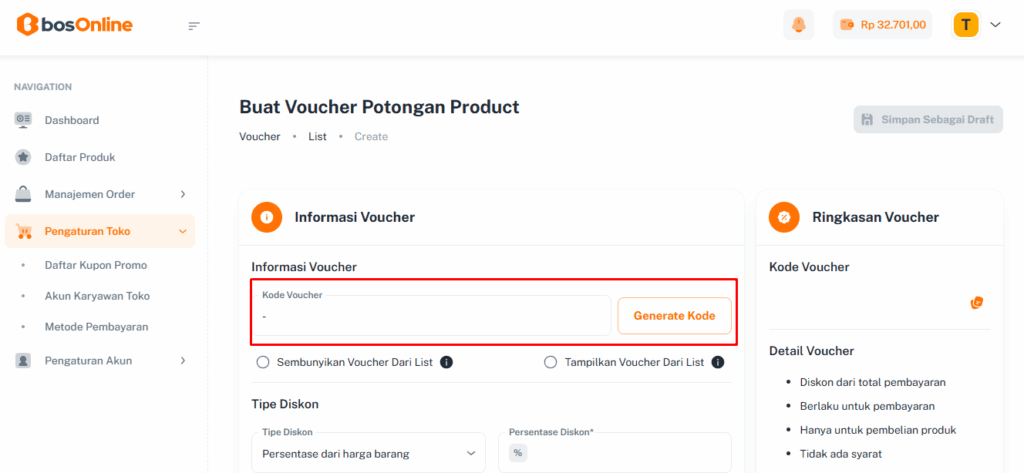Open the notification bell
Viewport: 1024px width, 473px height.
tap(798, 25)
